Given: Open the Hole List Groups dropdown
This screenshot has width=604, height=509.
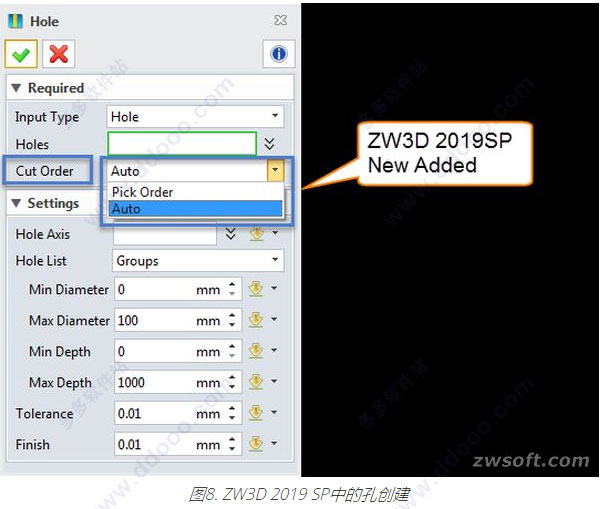Looking at the screenshot, I should point(198,260).
